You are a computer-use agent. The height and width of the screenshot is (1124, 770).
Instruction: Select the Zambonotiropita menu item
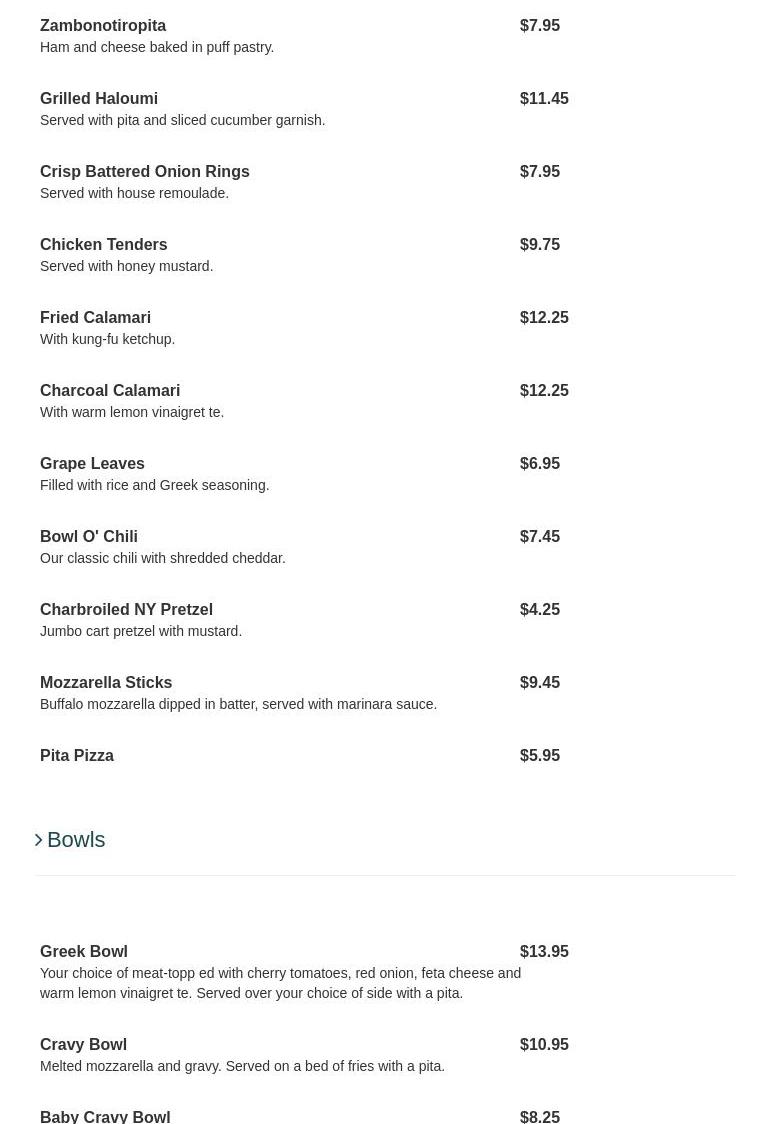point(103,26)
